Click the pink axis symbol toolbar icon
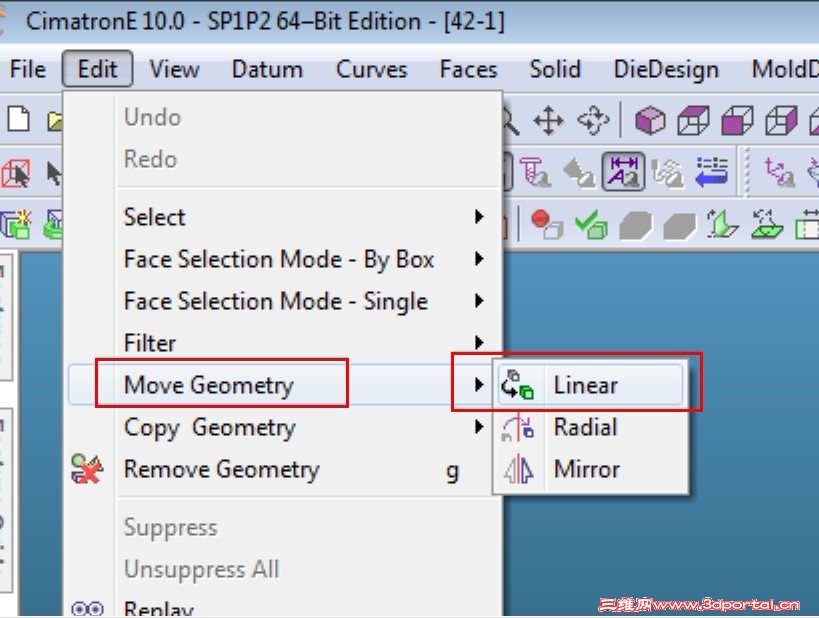The height and width of the screenshot is (618, 819). tap(779, 172)
